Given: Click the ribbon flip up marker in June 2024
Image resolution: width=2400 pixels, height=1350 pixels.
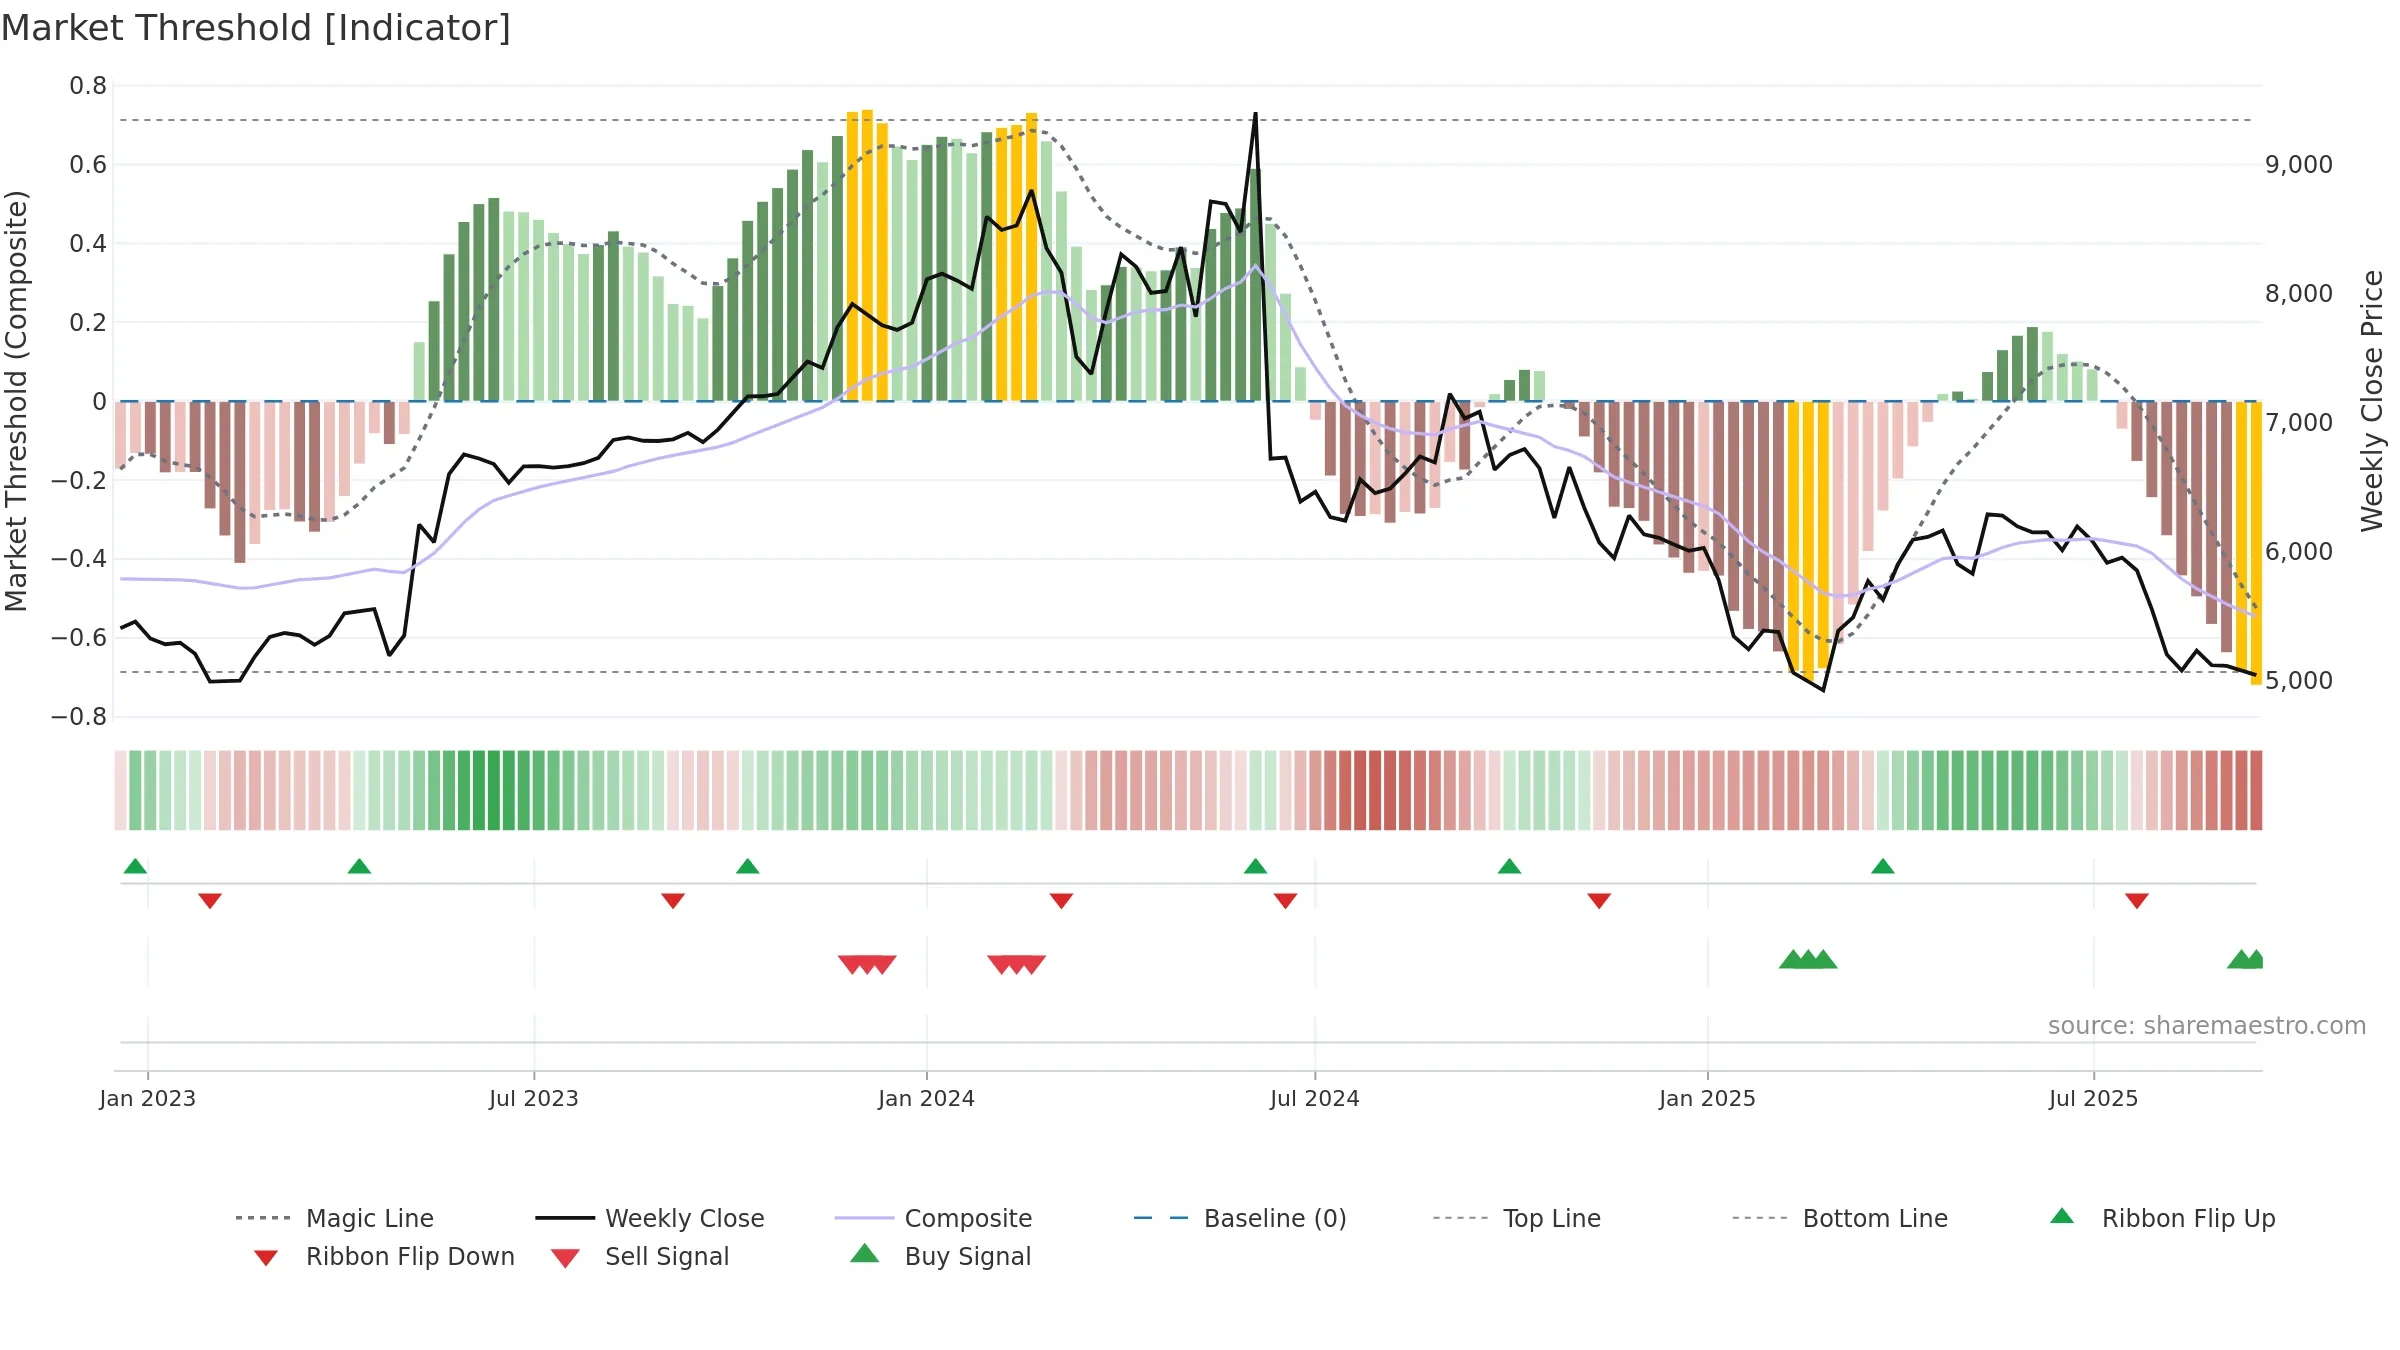Looking at the screenshot, I should click(1255, 866).
